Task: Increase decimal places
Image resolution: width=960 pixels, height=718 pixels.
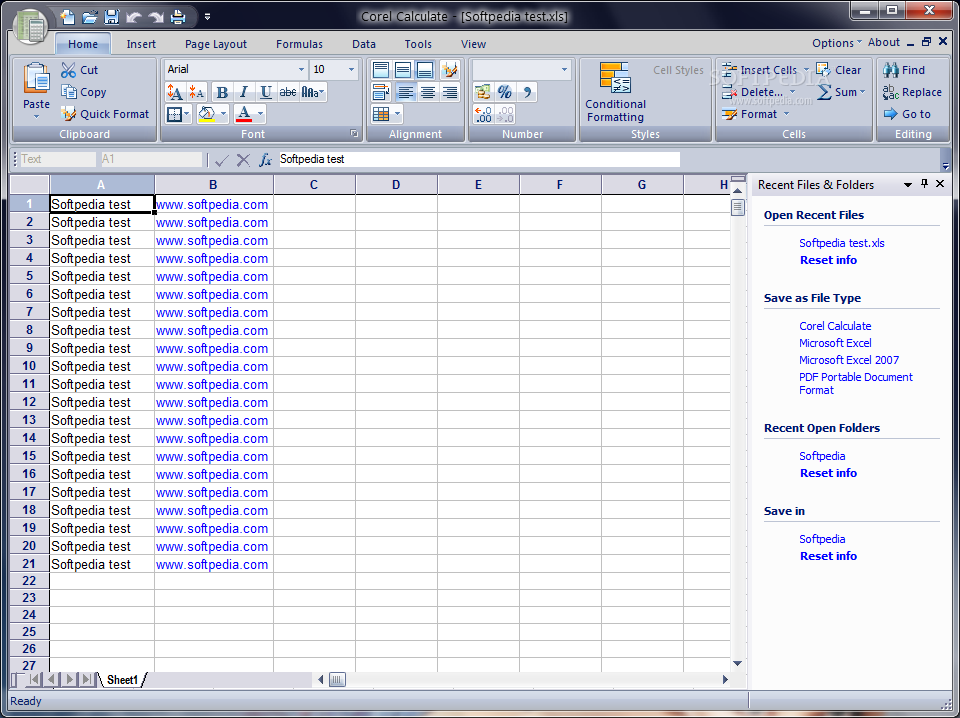Action: click(x=482, y=114)
